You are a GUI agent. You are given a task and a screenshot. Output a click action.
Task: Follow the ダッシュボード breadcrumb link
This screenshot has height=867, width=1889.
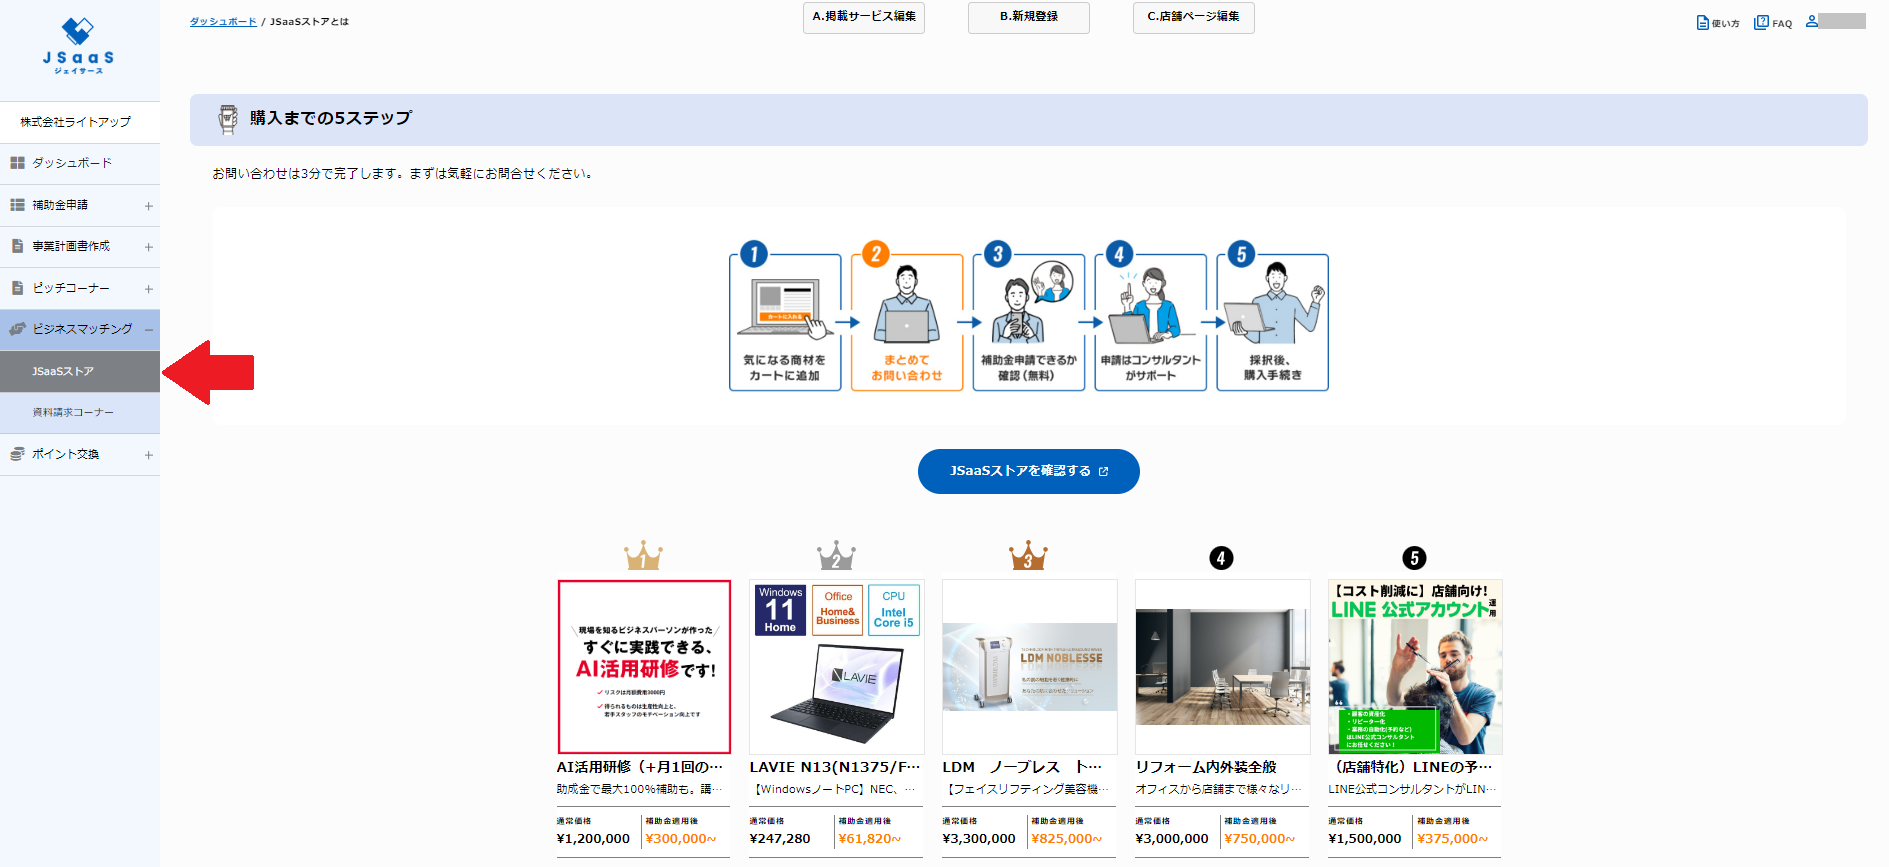[223, 21]
